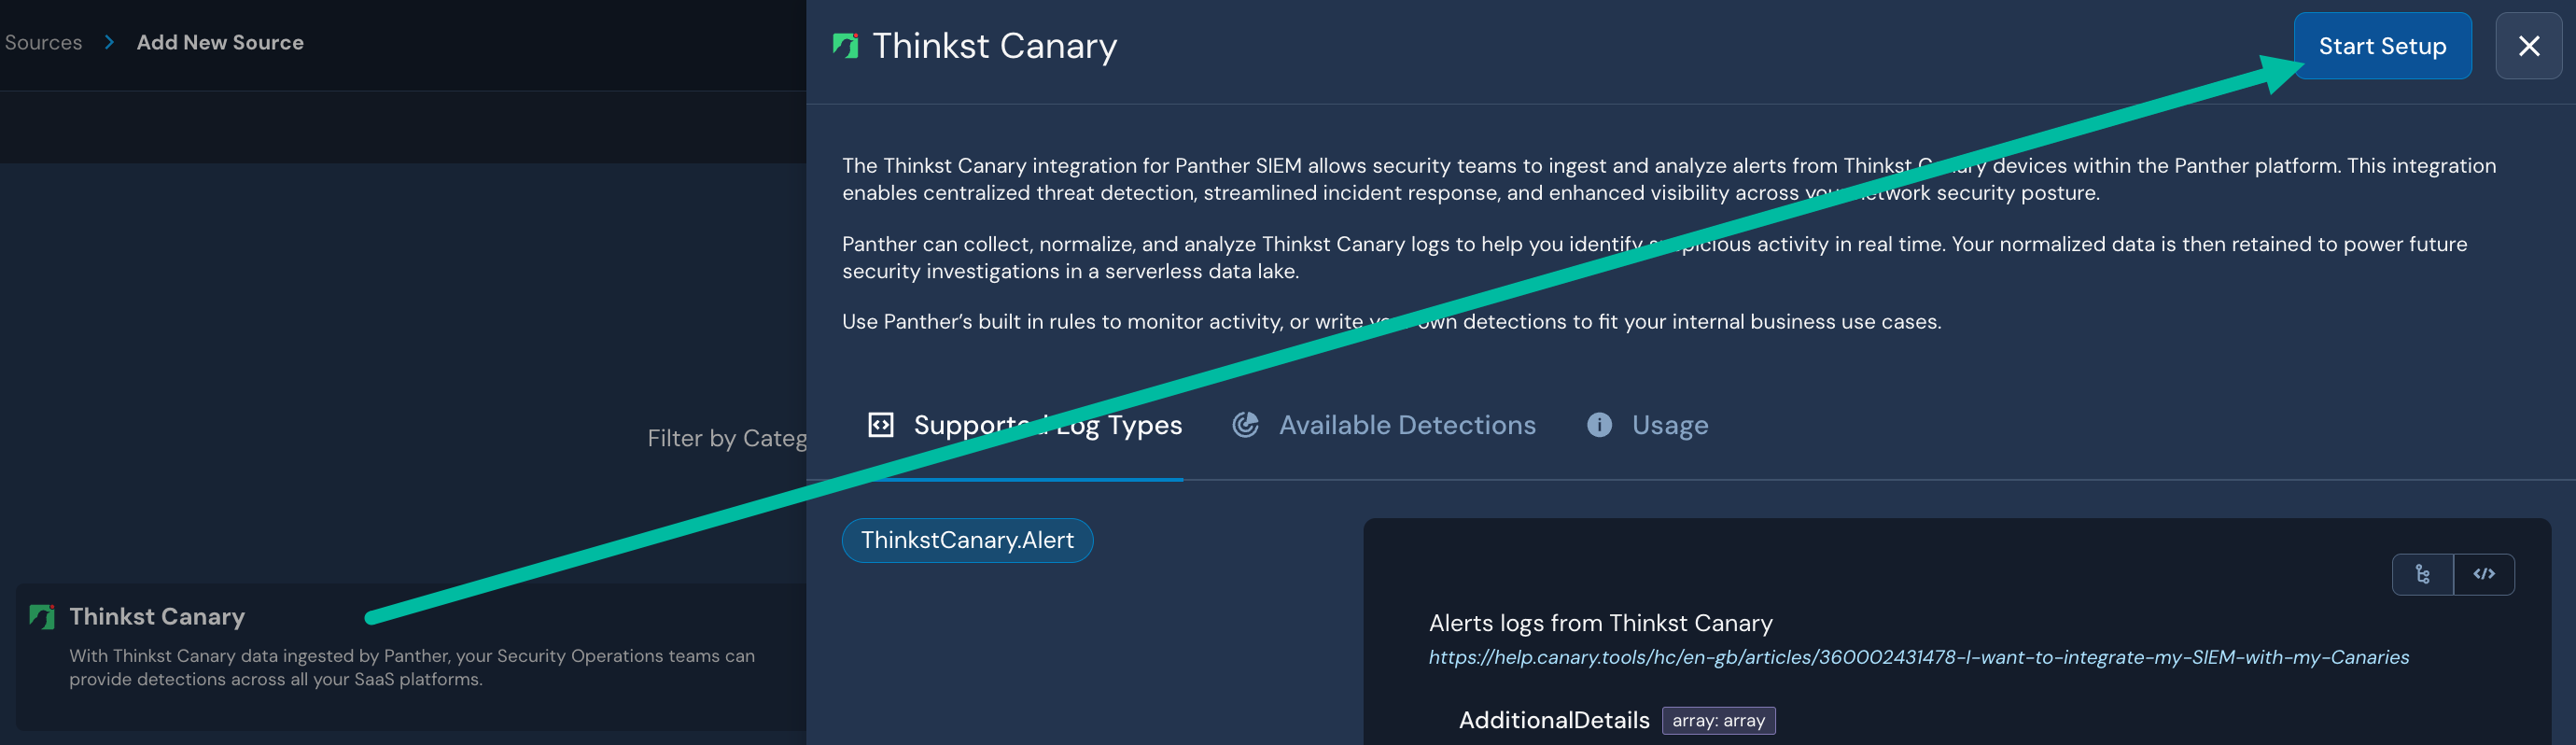Navigate back via the Sources breadcrumb
2576x745 pixels.
41,42
